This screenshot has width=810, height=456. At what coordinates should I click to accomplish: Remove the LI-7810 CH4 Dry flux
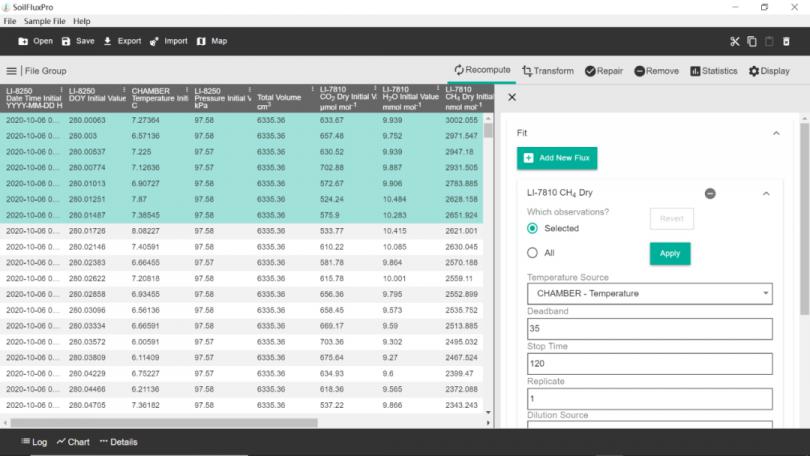[x=710, y=193]
